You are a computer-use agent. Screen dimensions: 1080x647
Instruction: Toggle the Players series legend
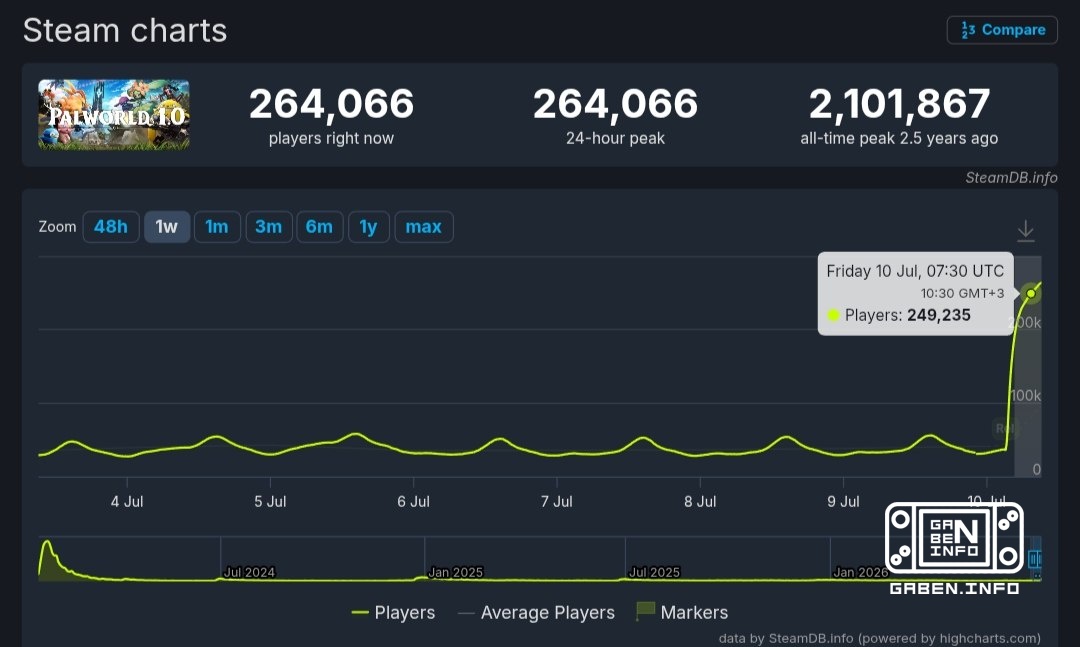tap(393, 613)
